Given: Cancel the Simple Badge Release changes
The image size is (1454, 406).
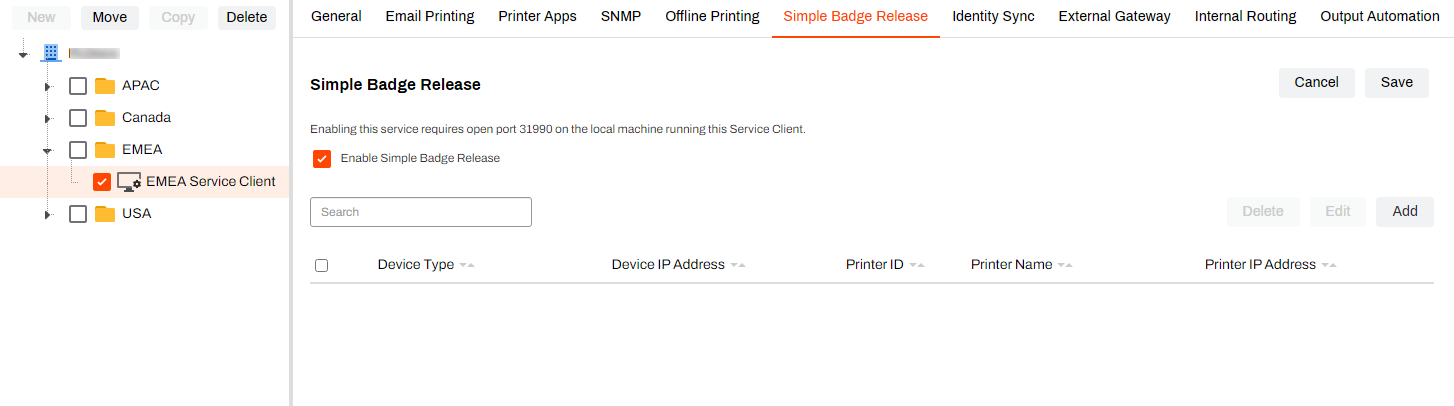Looking at the screenshot, I should point(1317,83).
